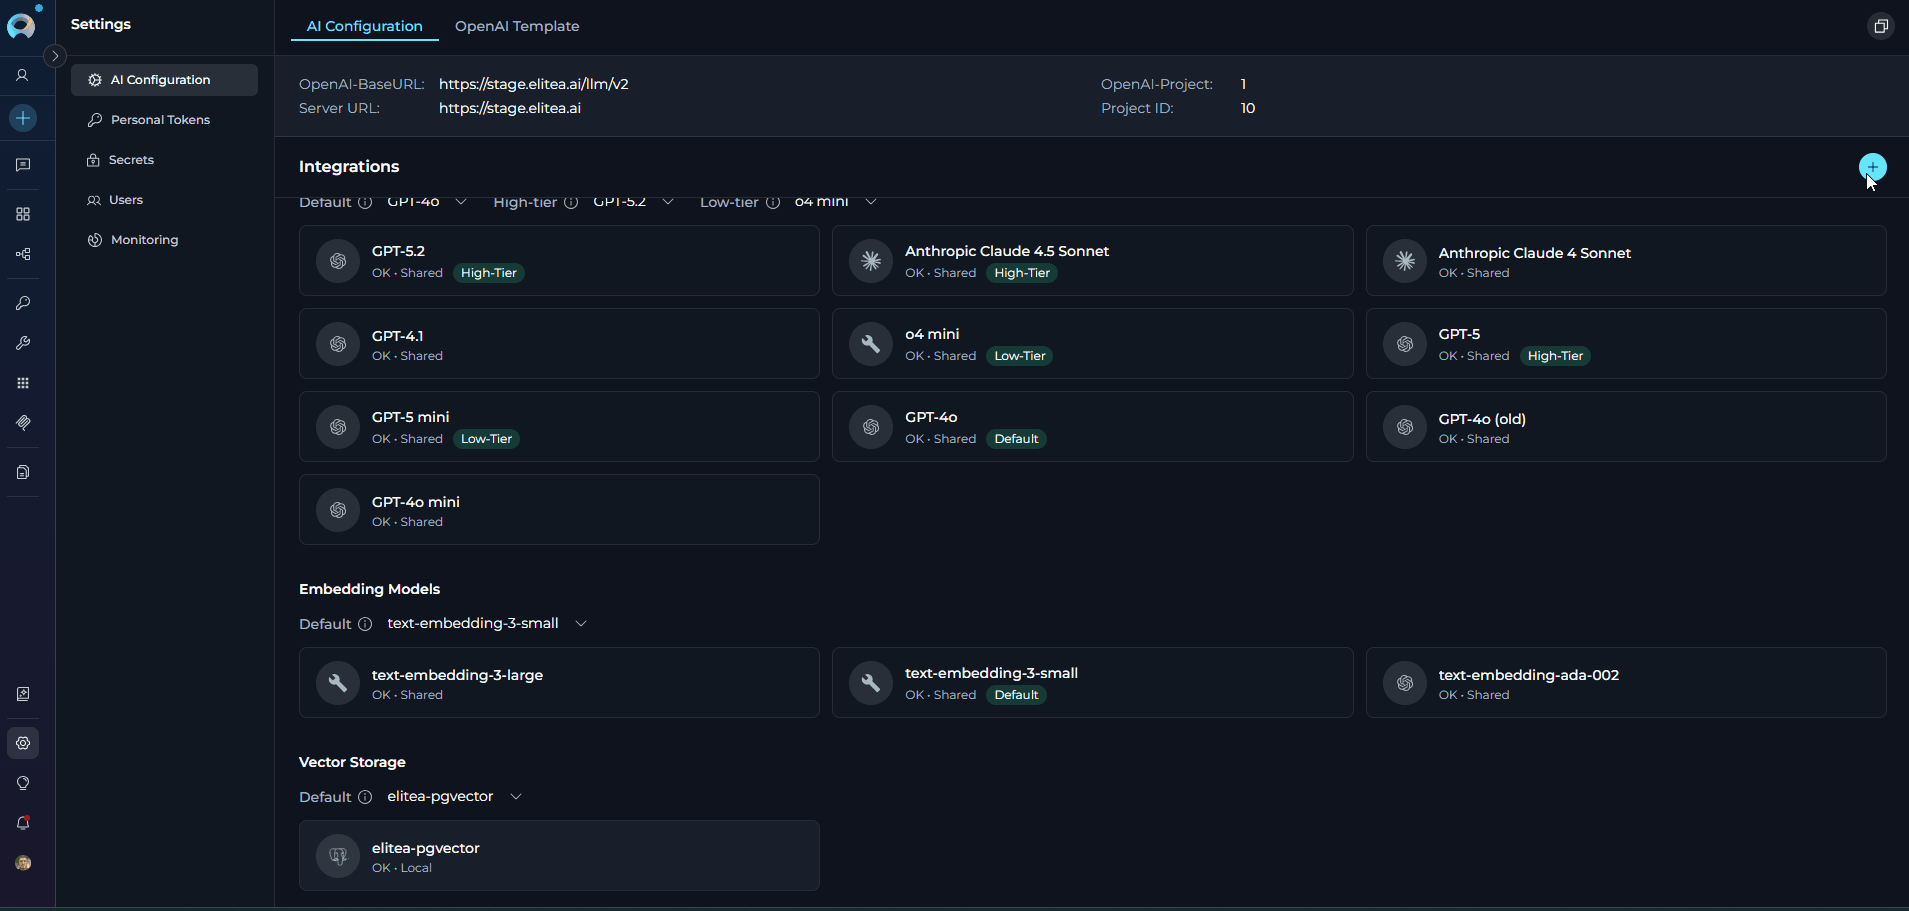Open the GPT-4o (old) integration card
Image resolution: width=1909 pixels, height=911 pixels.
(x=1626, y=427)
